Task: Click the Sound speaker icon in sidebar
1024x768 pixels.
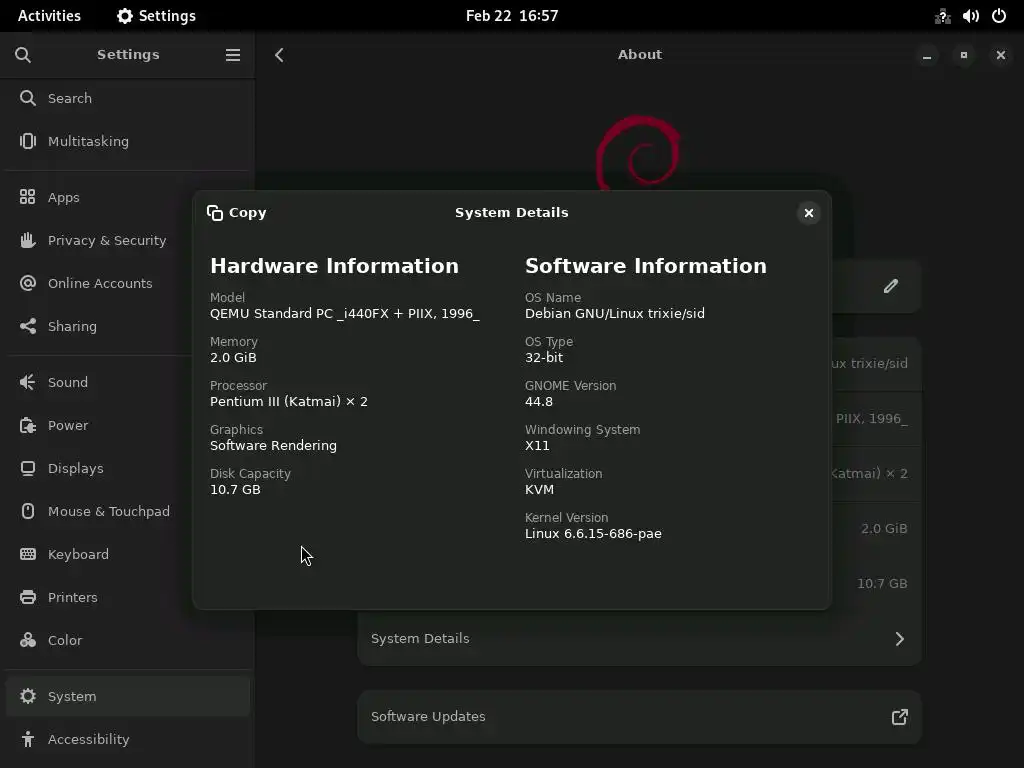Action: pyautogui.click(x=27, y=383)
